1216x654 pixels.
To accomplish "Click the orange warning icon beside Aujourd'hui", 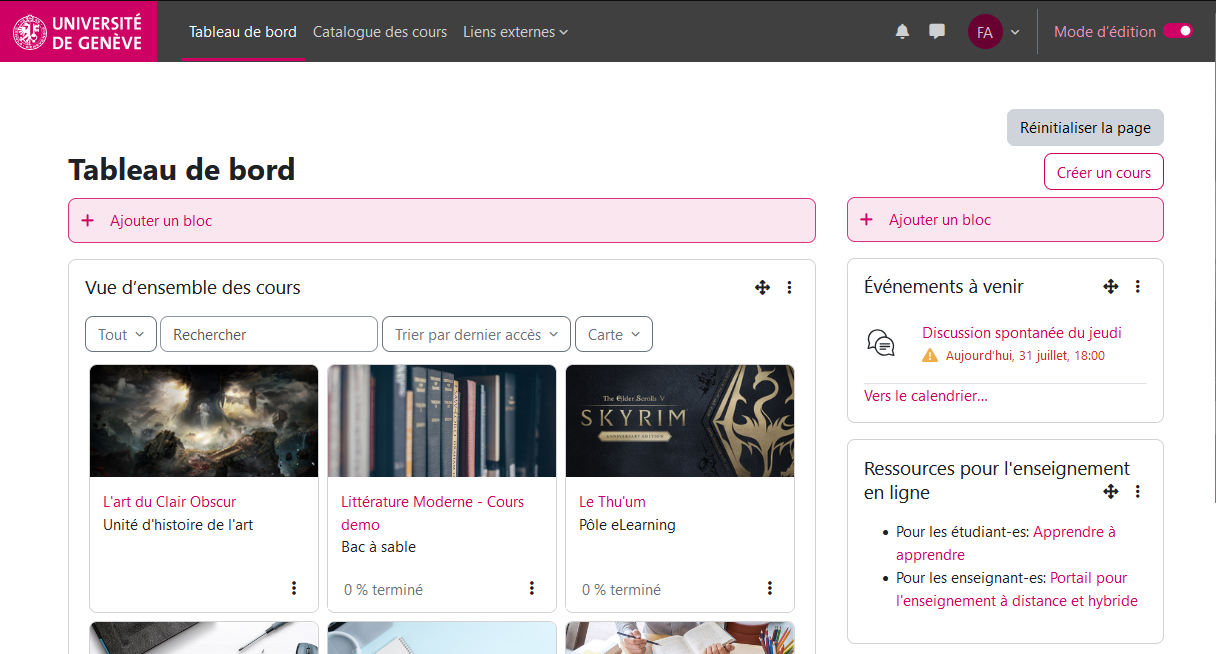I will [x=930, y=355].
